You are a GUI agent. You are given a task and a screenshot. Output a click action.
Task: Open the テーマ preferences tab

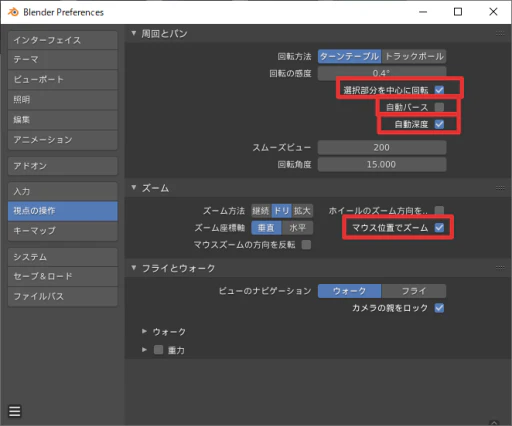point(63,59)
